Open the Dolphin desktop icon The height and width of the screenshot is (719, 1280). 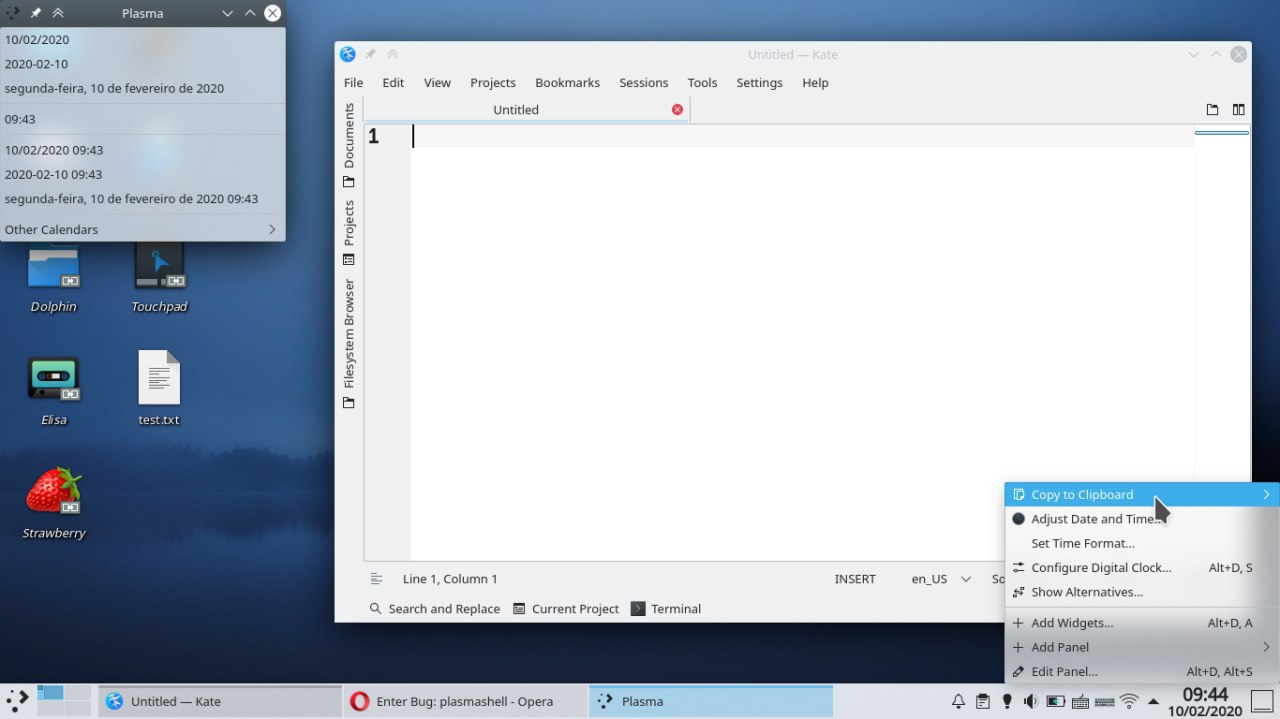point(53,278)
